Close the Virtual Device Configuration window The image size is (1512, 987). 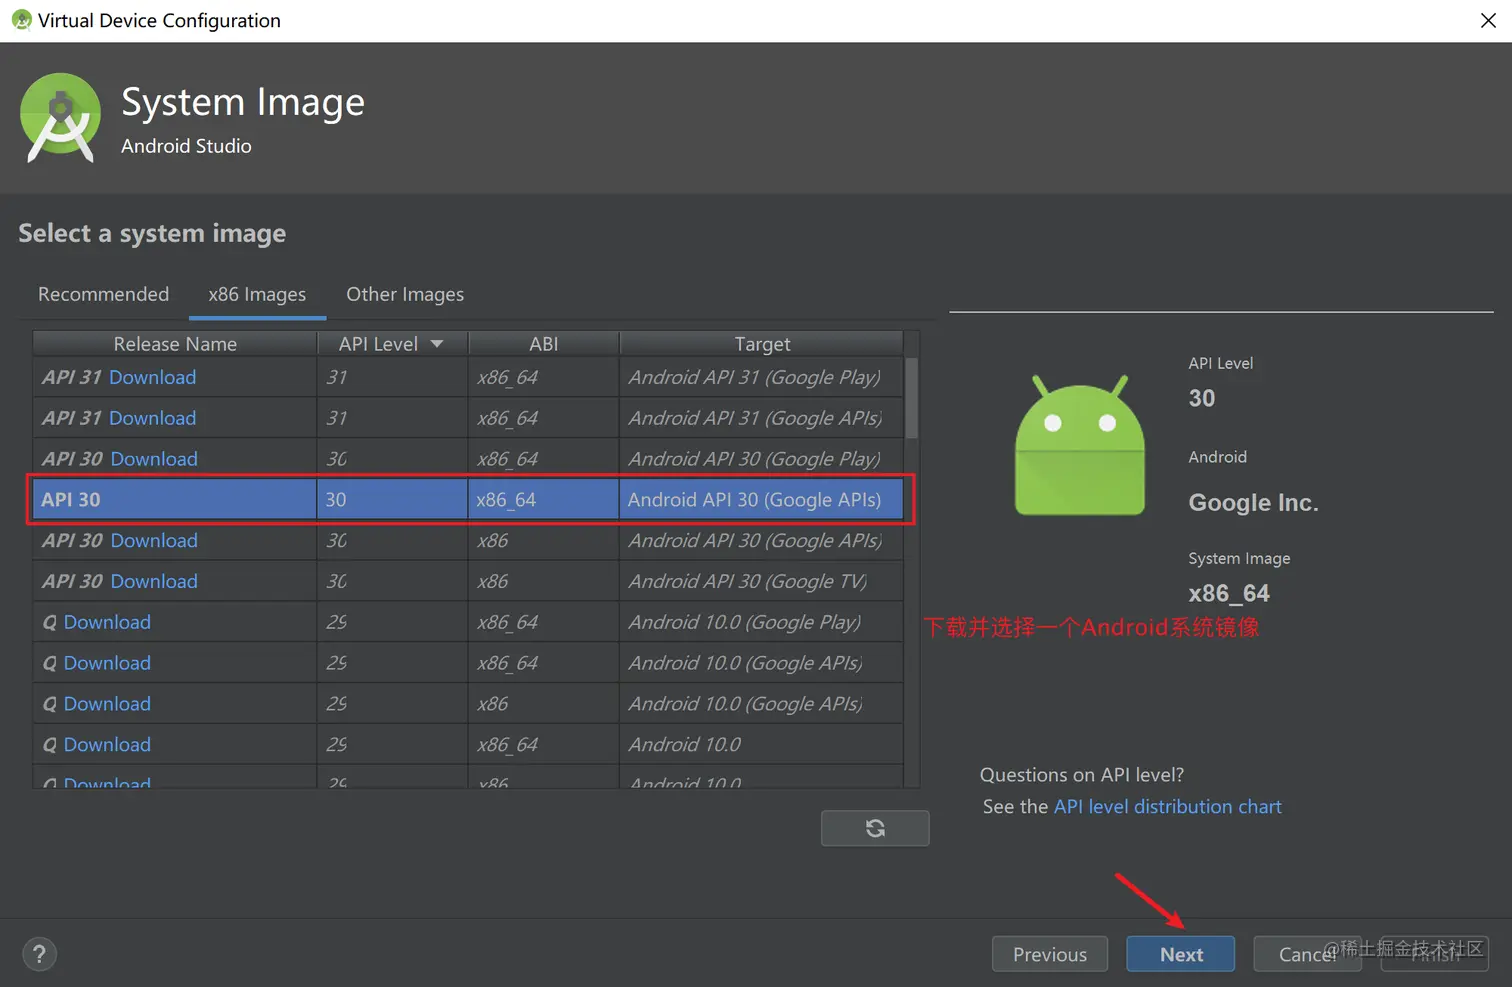(x=1488, y=21)
